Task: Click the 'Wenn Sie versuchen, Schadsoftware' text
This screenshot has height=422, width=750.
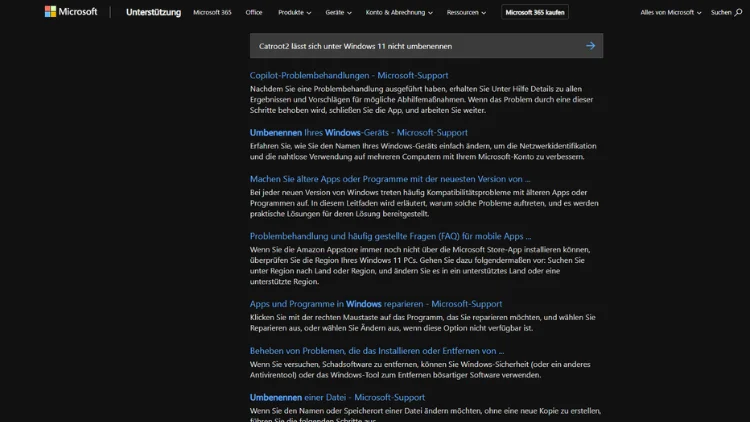Action: tap(420, 369)
